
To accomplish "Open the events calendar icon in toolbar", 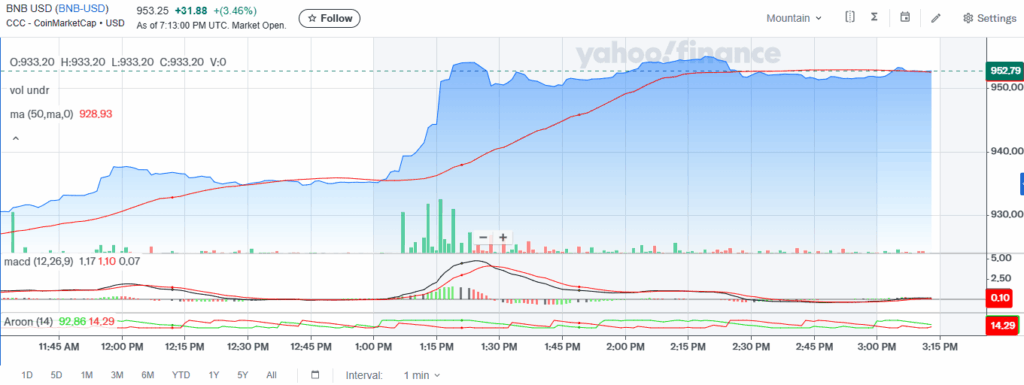I will coord(905,18).
